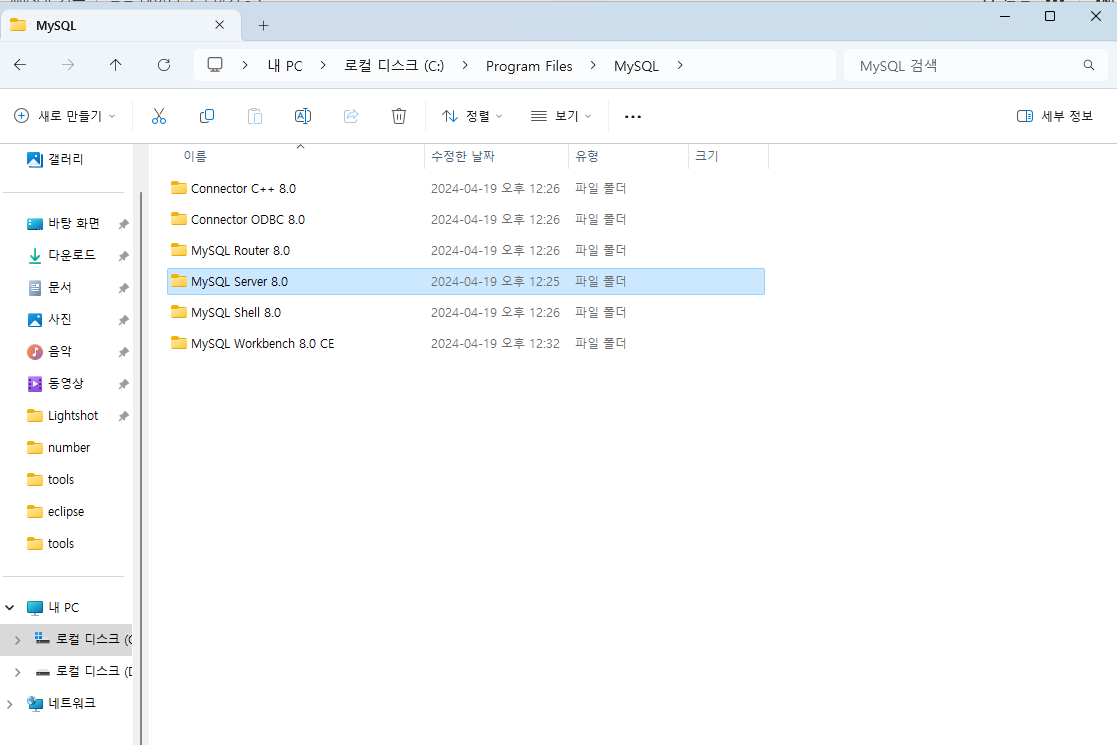This screenshot has height=745, width=1117.
Task: Collapse the 내 PC tree node
Action: (x=10, y=608)
